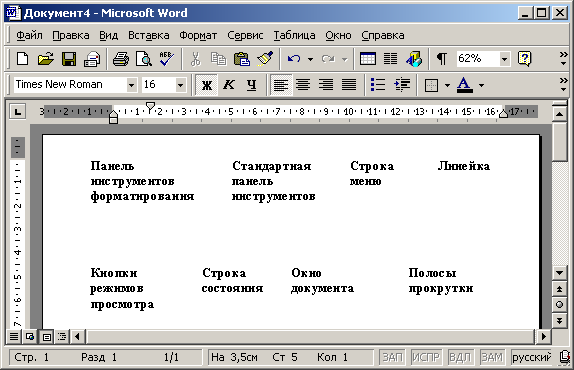The image size is (574, 370).
Task: Open the Файл menu
Action: pos(29,35)
